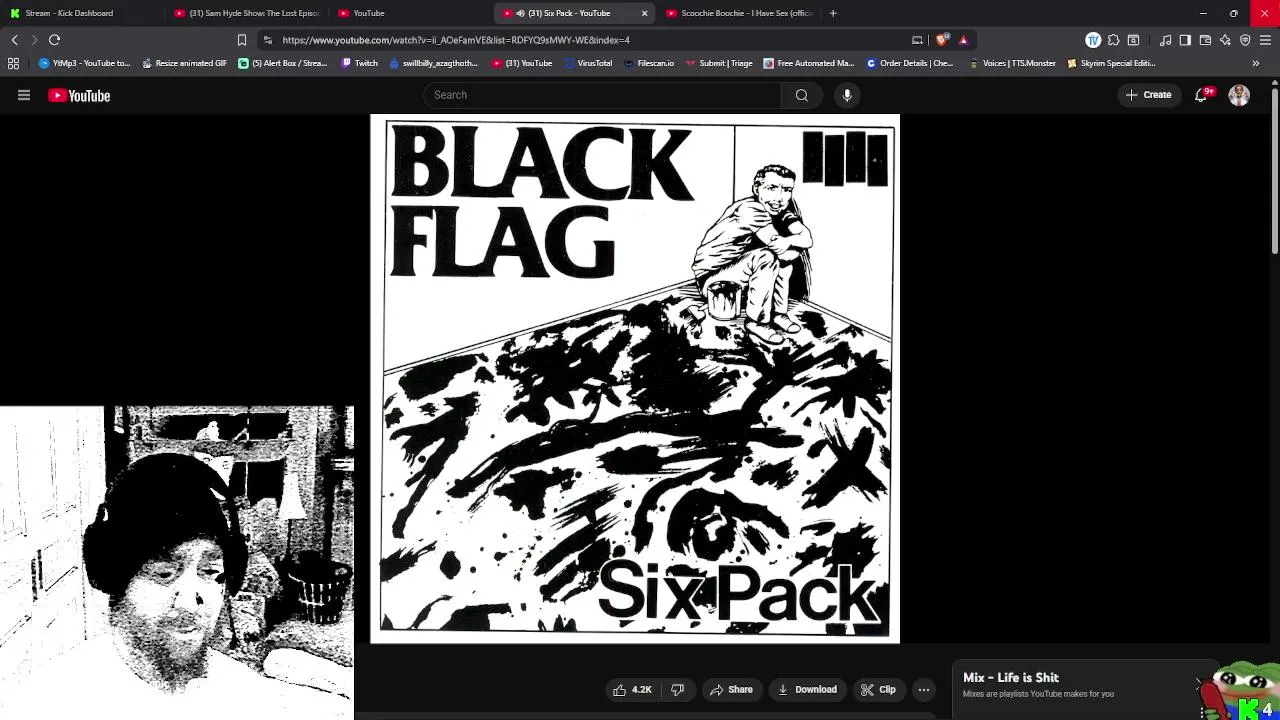Like the Six Pack video
The width and height of the screenshot is (1280, 720).
tap(632, 689)
